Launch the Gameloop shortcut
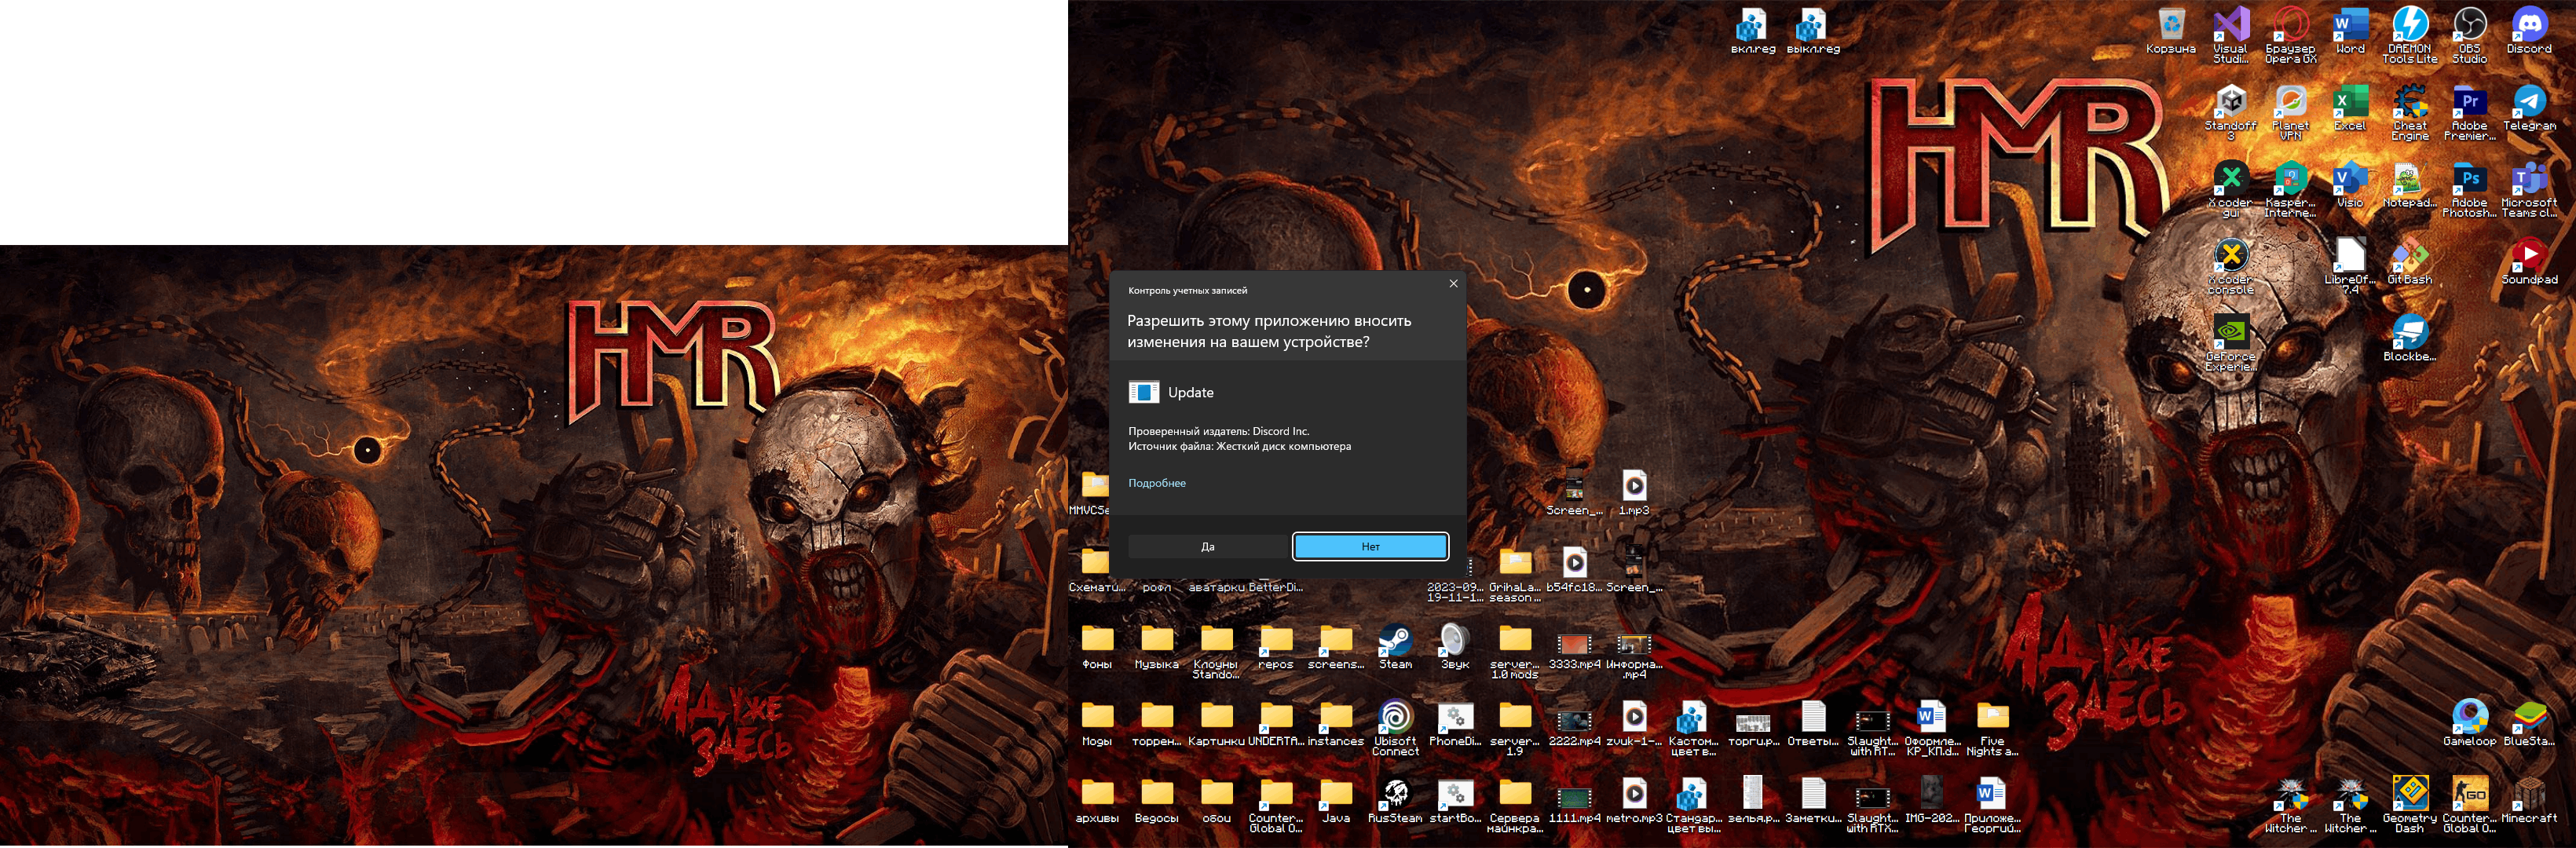This screenshot has height=848, width=2576. coord(2469,724)
